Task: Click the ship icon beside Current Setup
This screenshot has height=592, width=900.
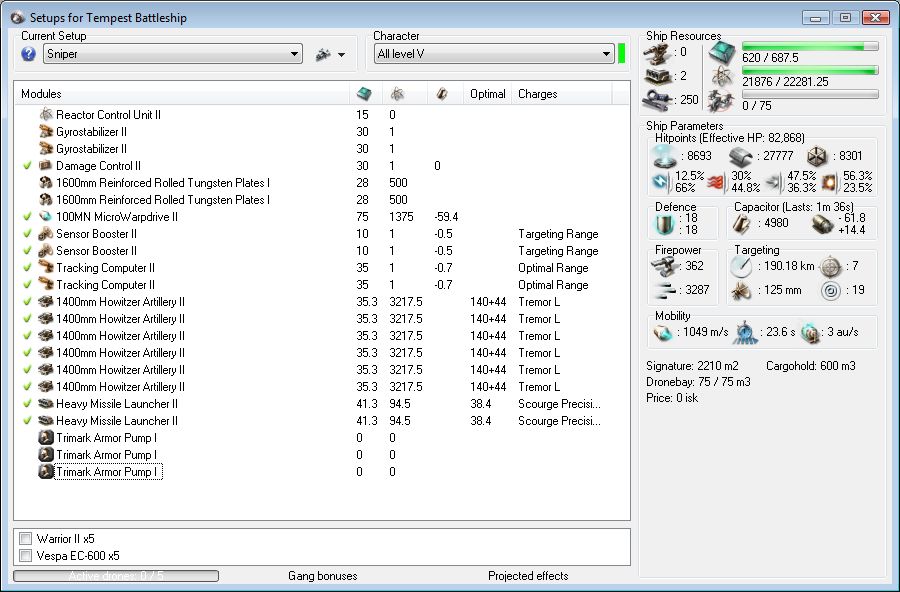Action: (323, 54)
